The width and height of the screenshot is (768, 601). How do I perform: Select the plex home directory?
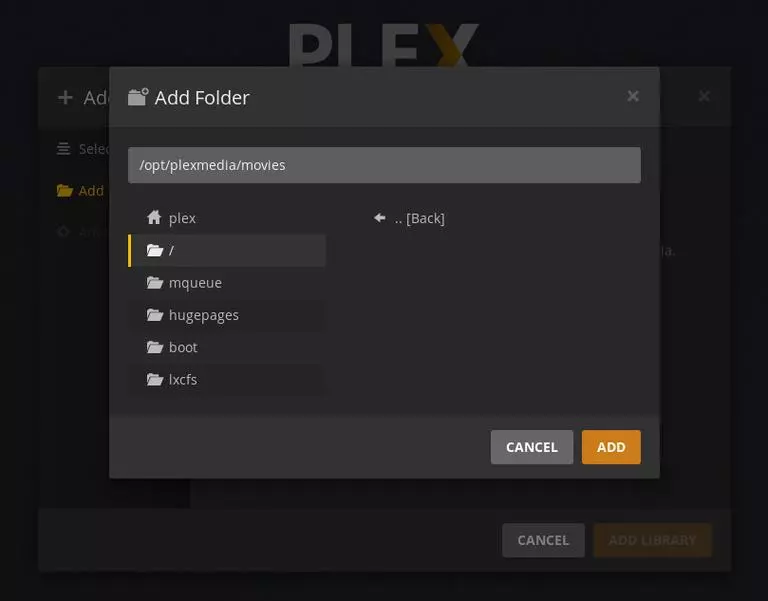tap(227, 217)
